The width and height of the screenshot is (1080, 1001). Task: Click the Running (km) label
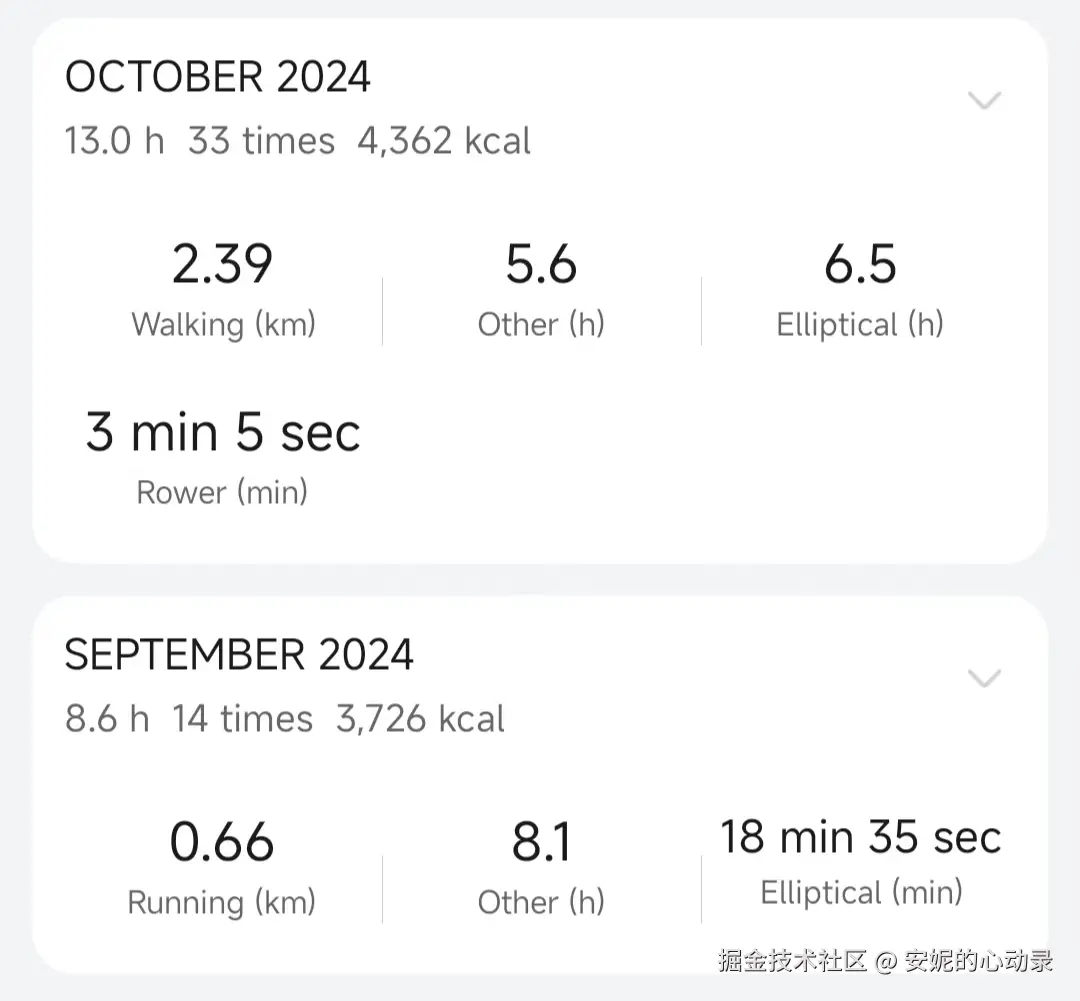[222, 902]
